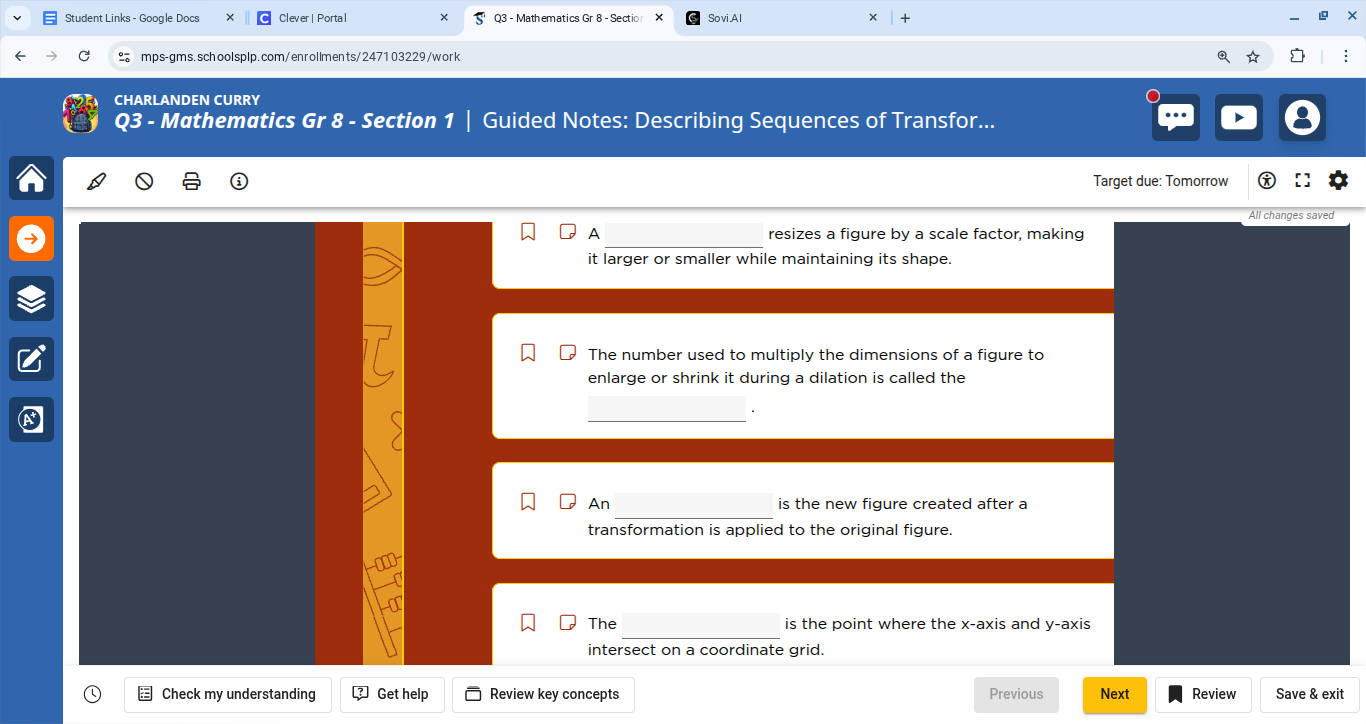1366x724 pixels.
Task: Open the Chrome three-dot menu
Action: click(1344, 56)
